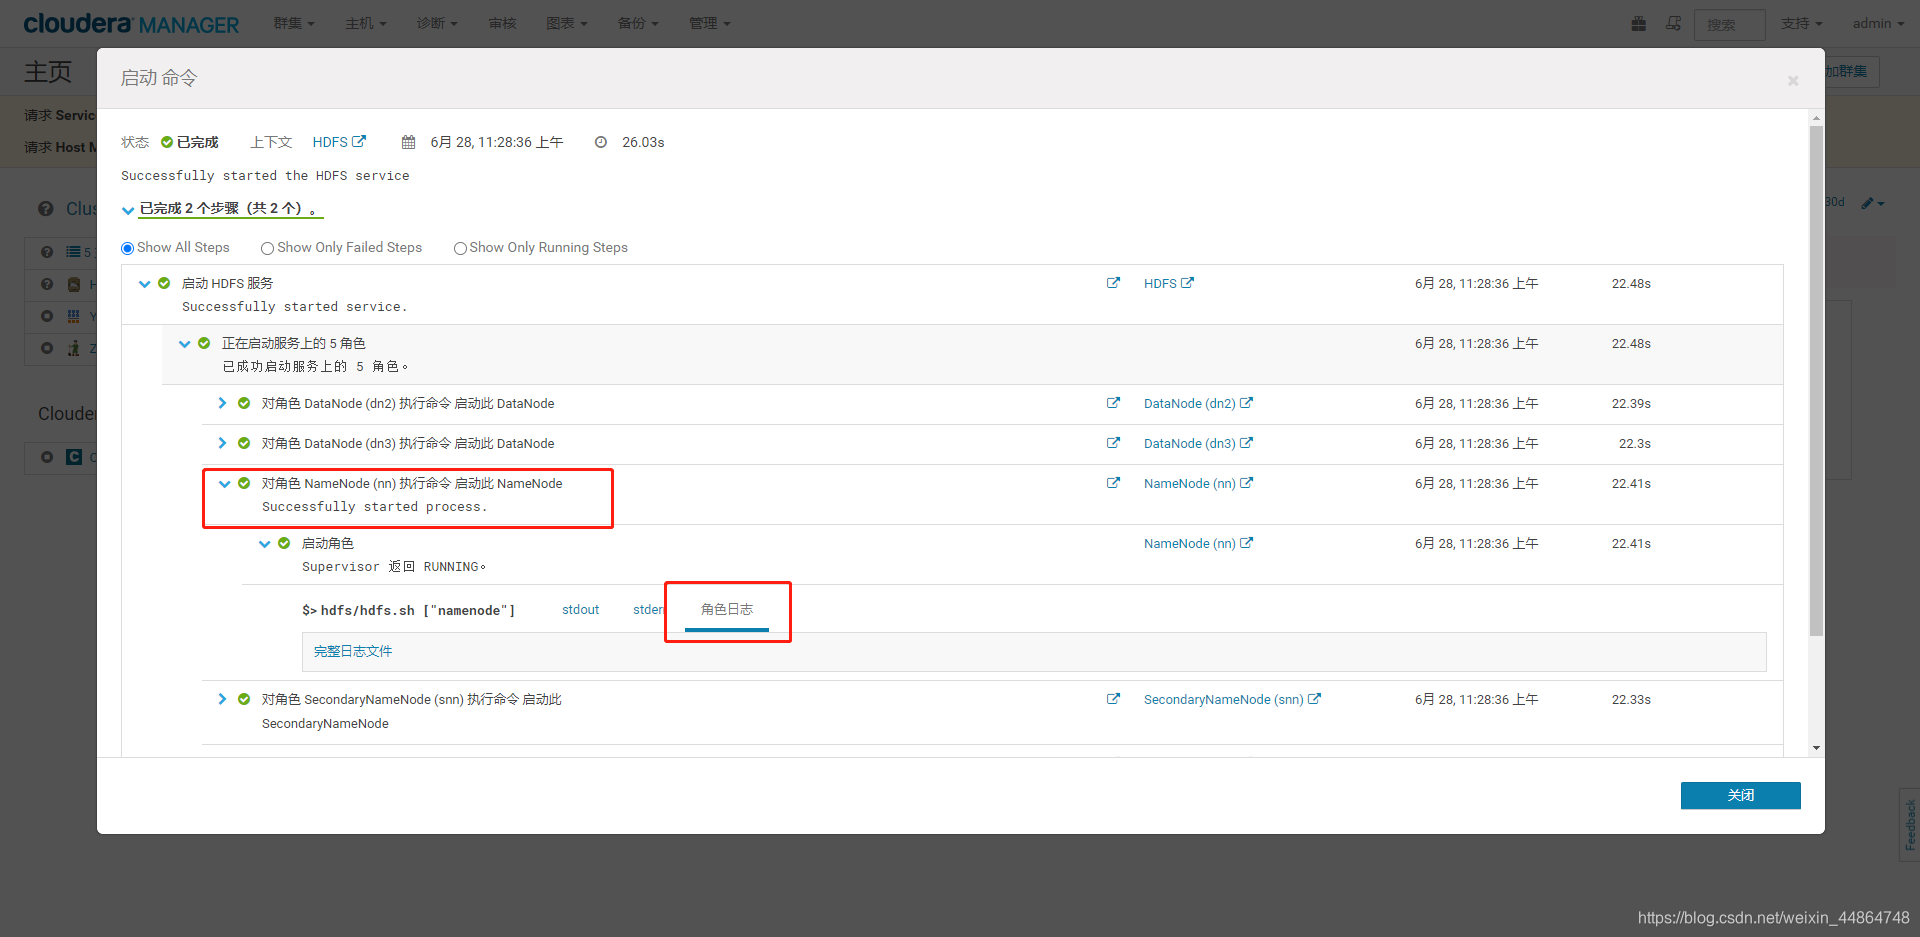Click parcel gift icon in top bar
This screenshot has height=937, width=1920.
(1638, 23)
